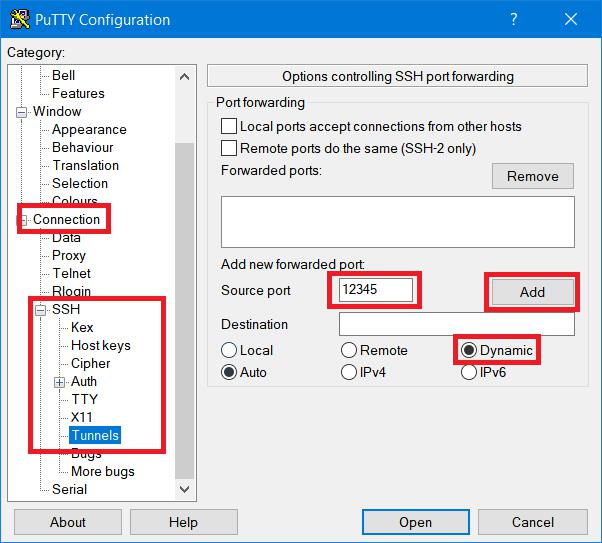602x543 pixels.
Task: Expand the Auth tree node
Action: click(x=59, y=382)
